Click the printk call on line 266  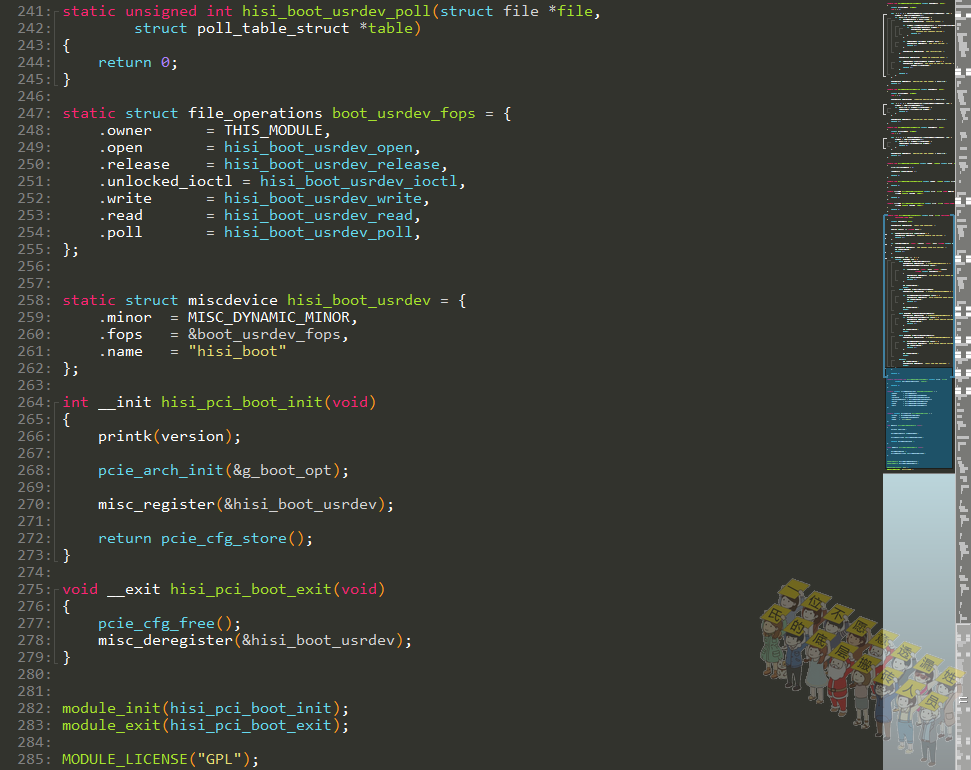125,437
